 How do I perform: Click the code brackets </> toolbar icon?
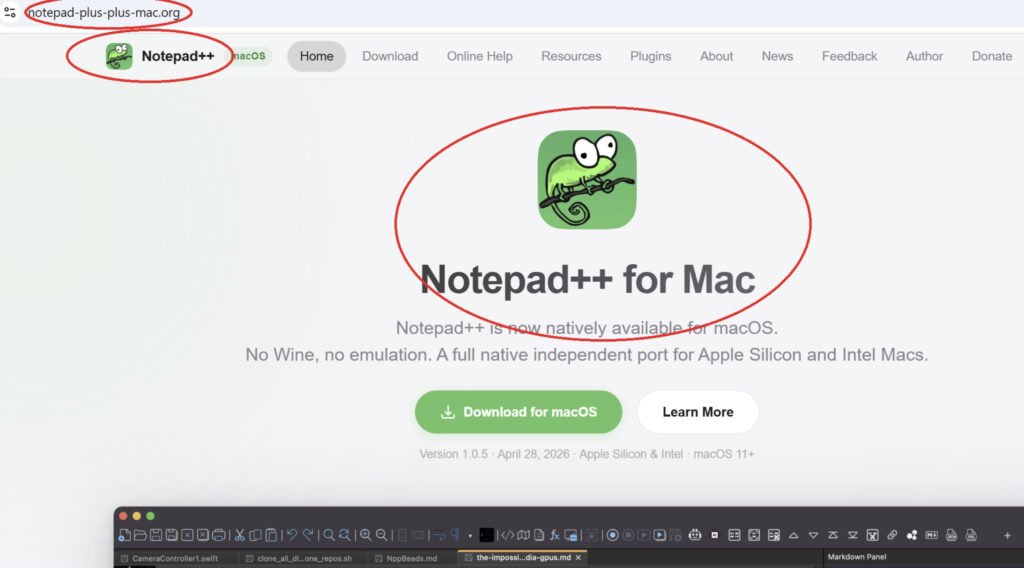click(507, 535)
